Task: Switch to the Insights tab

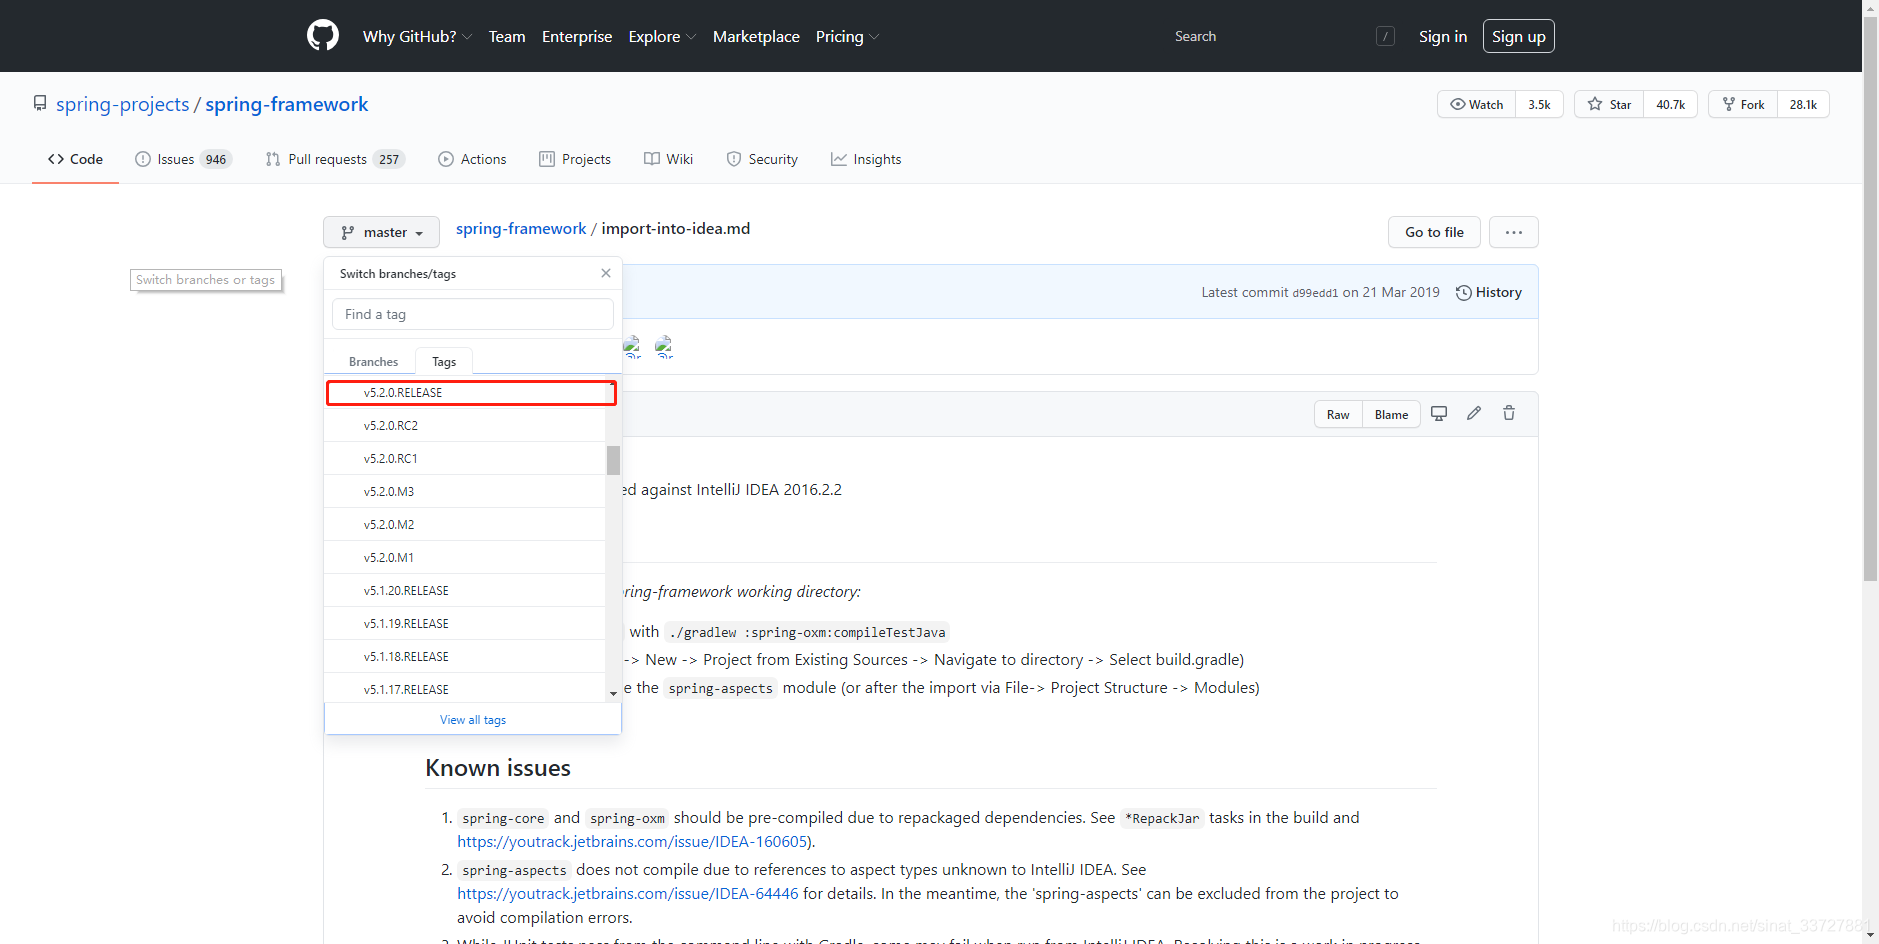Action: click(866, 159)
